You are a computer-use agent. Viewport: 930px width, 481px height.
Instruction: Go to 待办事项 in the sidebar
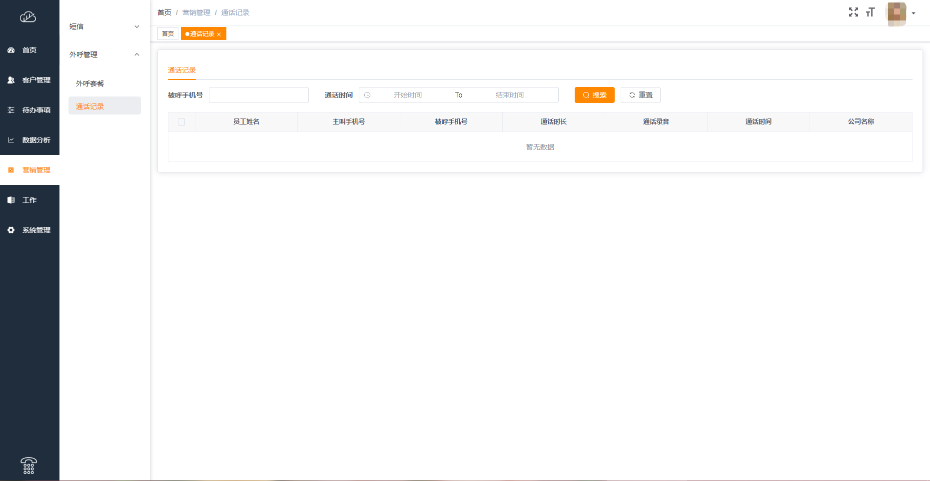[x=29, y=110]
